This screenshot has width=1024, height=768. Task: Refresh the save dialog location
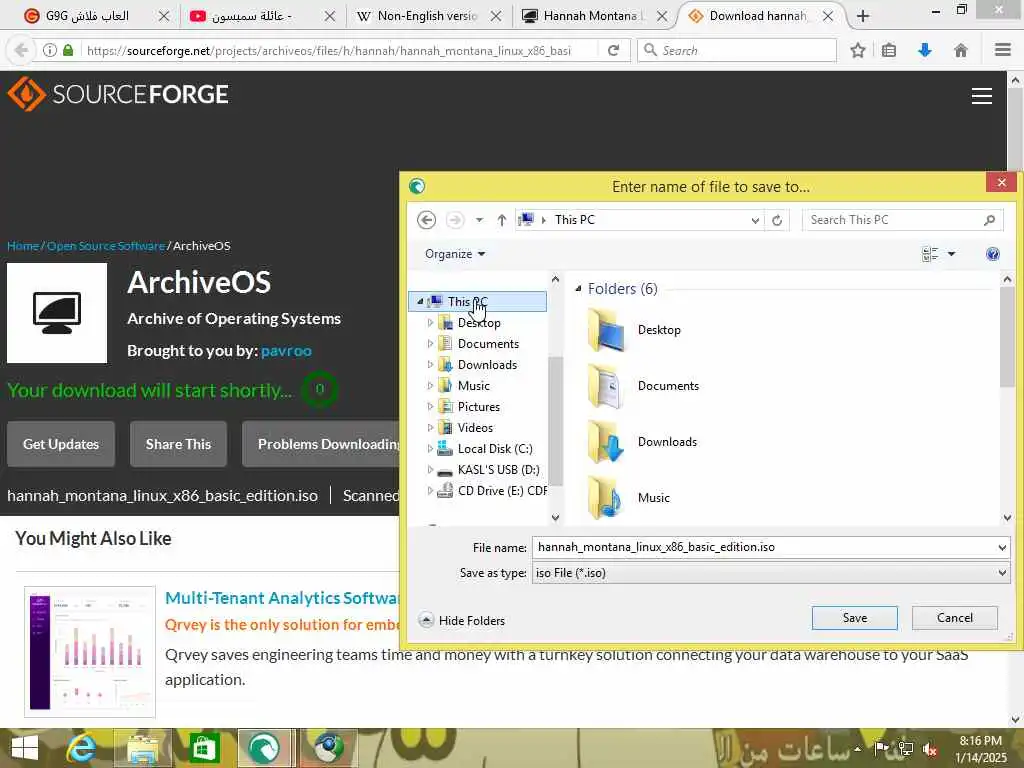tap(777, 220)
